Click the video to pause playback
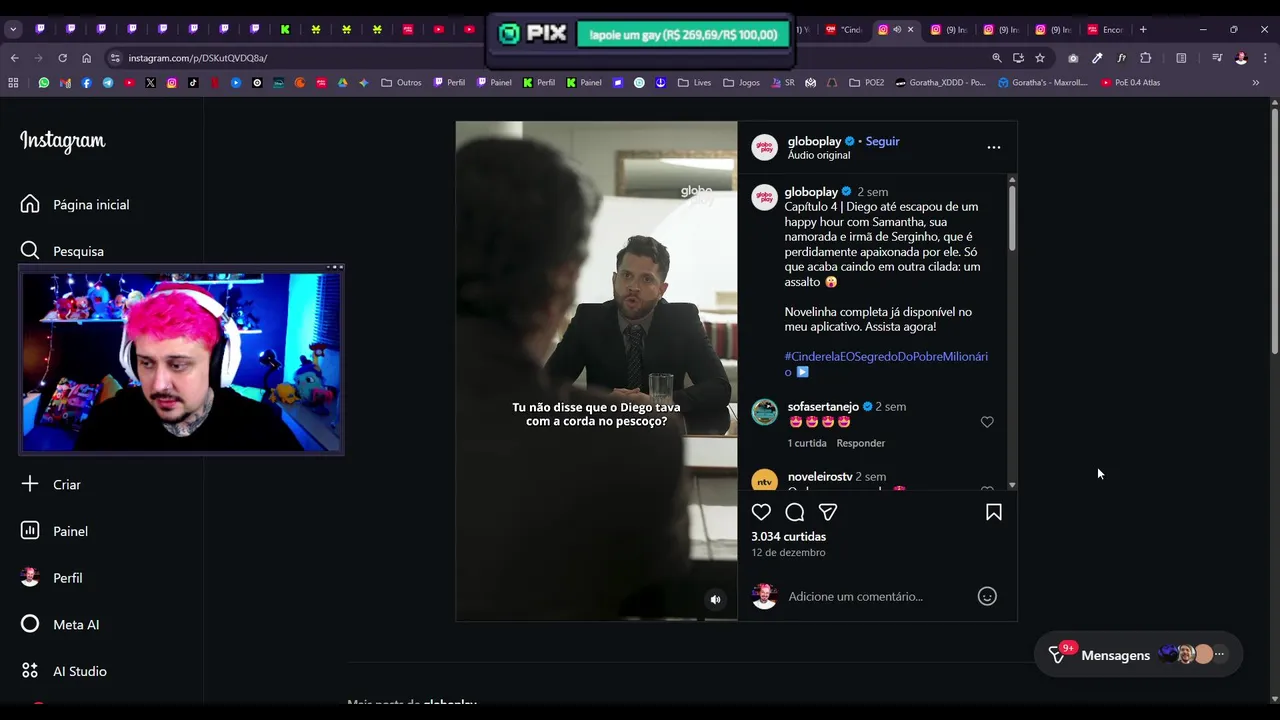The width and height of the screenshot is (1280, 720). point(596,371)
